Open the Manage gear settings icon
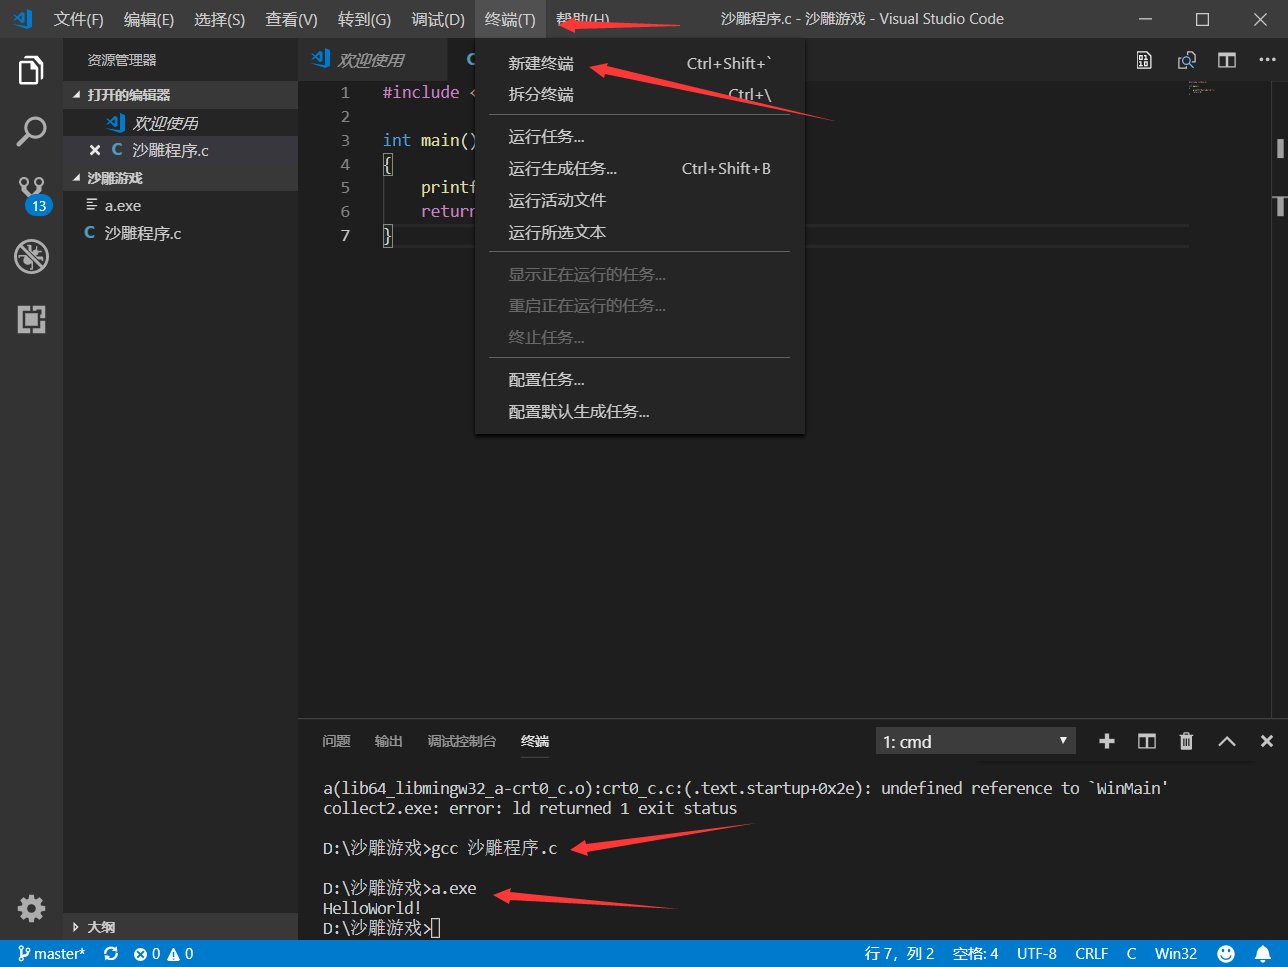This screenshot has height=967, width=1288. [x=31, y=908]
